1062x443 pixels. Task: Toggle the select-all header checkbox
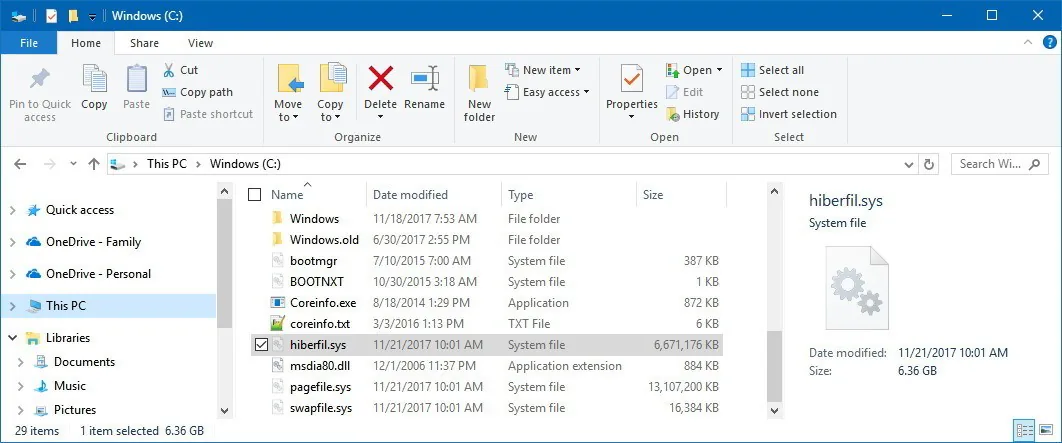(255, 195)
